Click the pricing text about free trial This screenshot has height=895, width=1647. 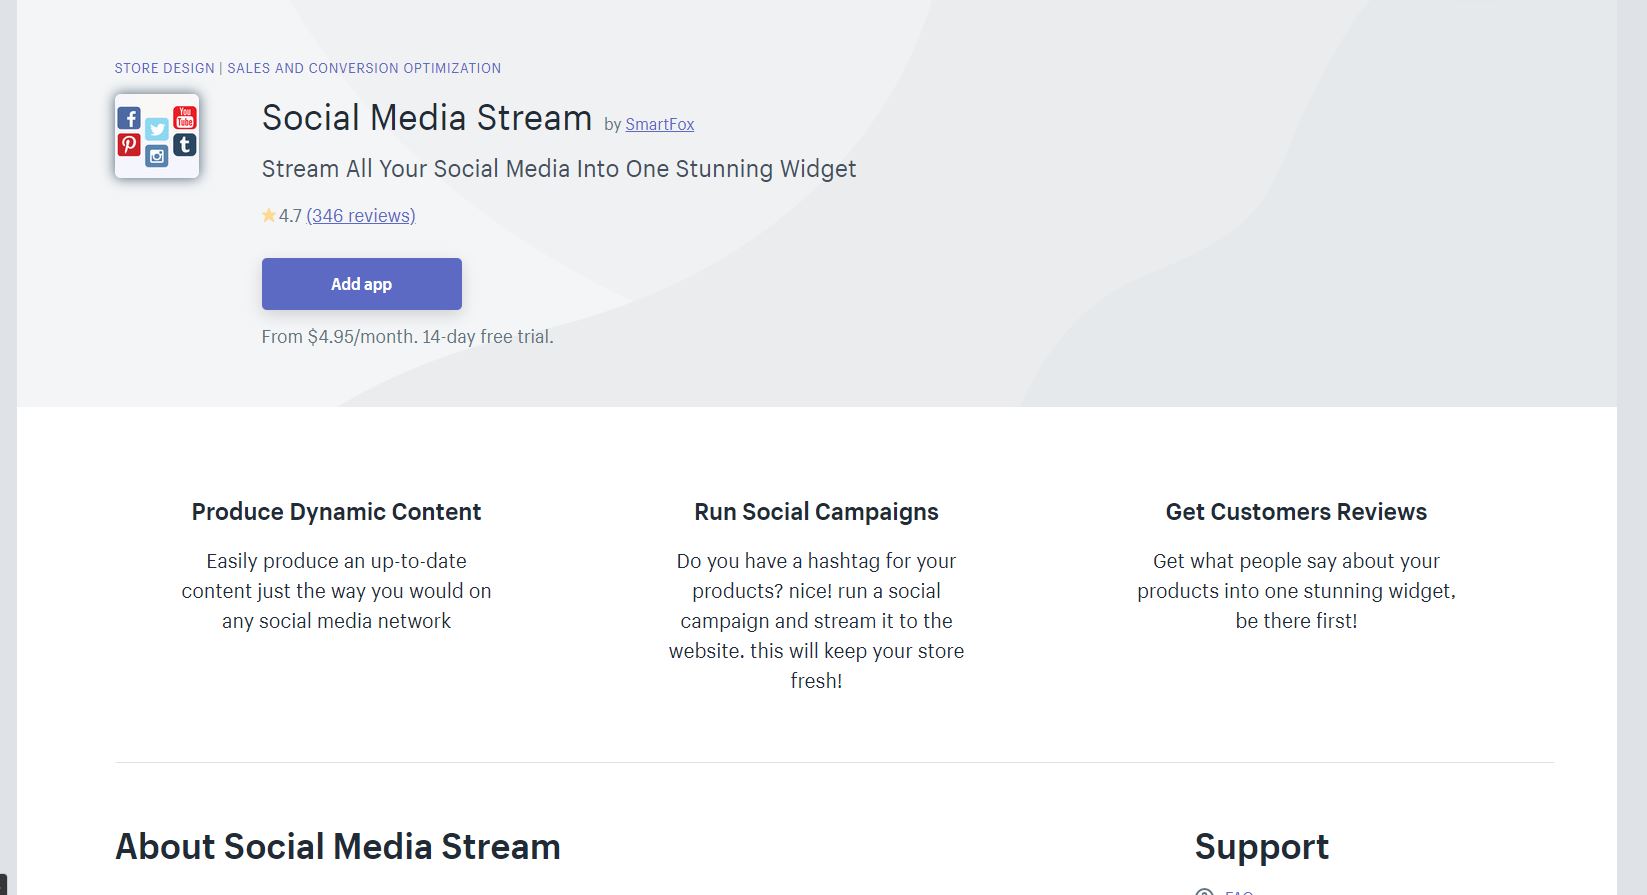tap(408, 337)
